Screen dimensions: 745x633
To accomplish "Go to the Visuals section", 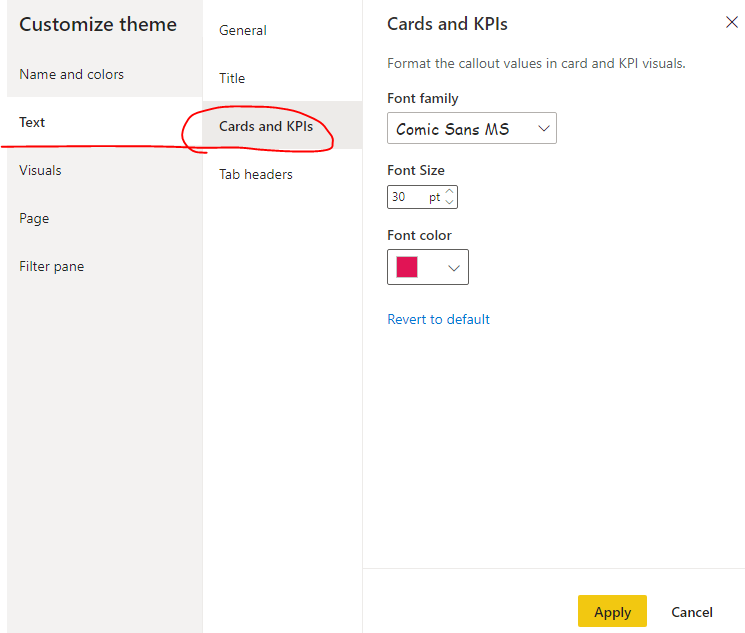I will pyautogui.click(x=105, y=170).
